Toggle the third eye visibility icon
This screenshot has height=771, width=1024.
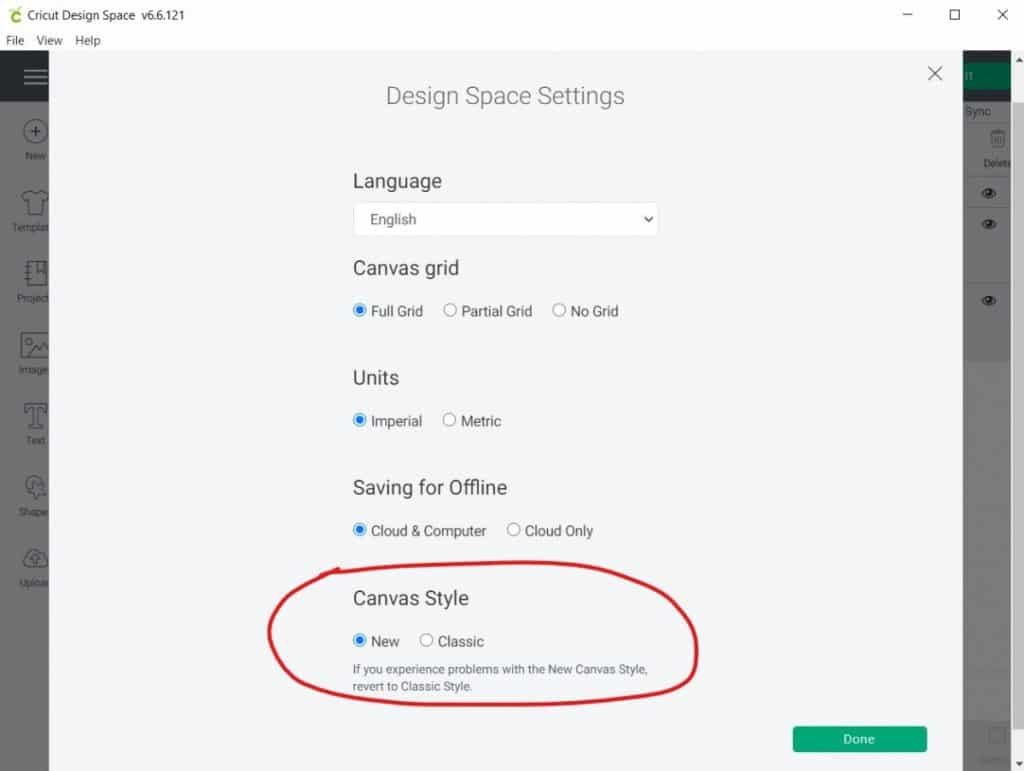(x=989, y=301)
